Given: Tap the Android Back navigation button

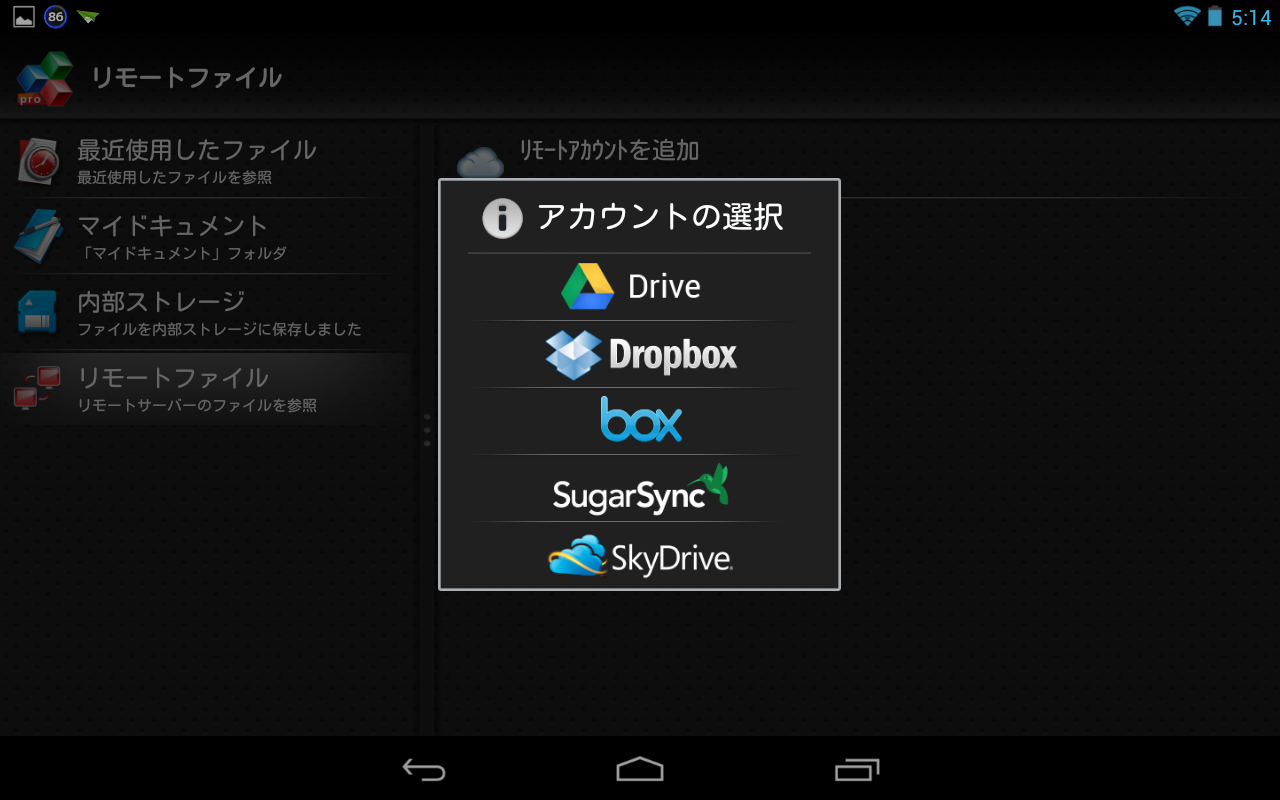Looking at the screenshot, I should (x=424, y=769).
